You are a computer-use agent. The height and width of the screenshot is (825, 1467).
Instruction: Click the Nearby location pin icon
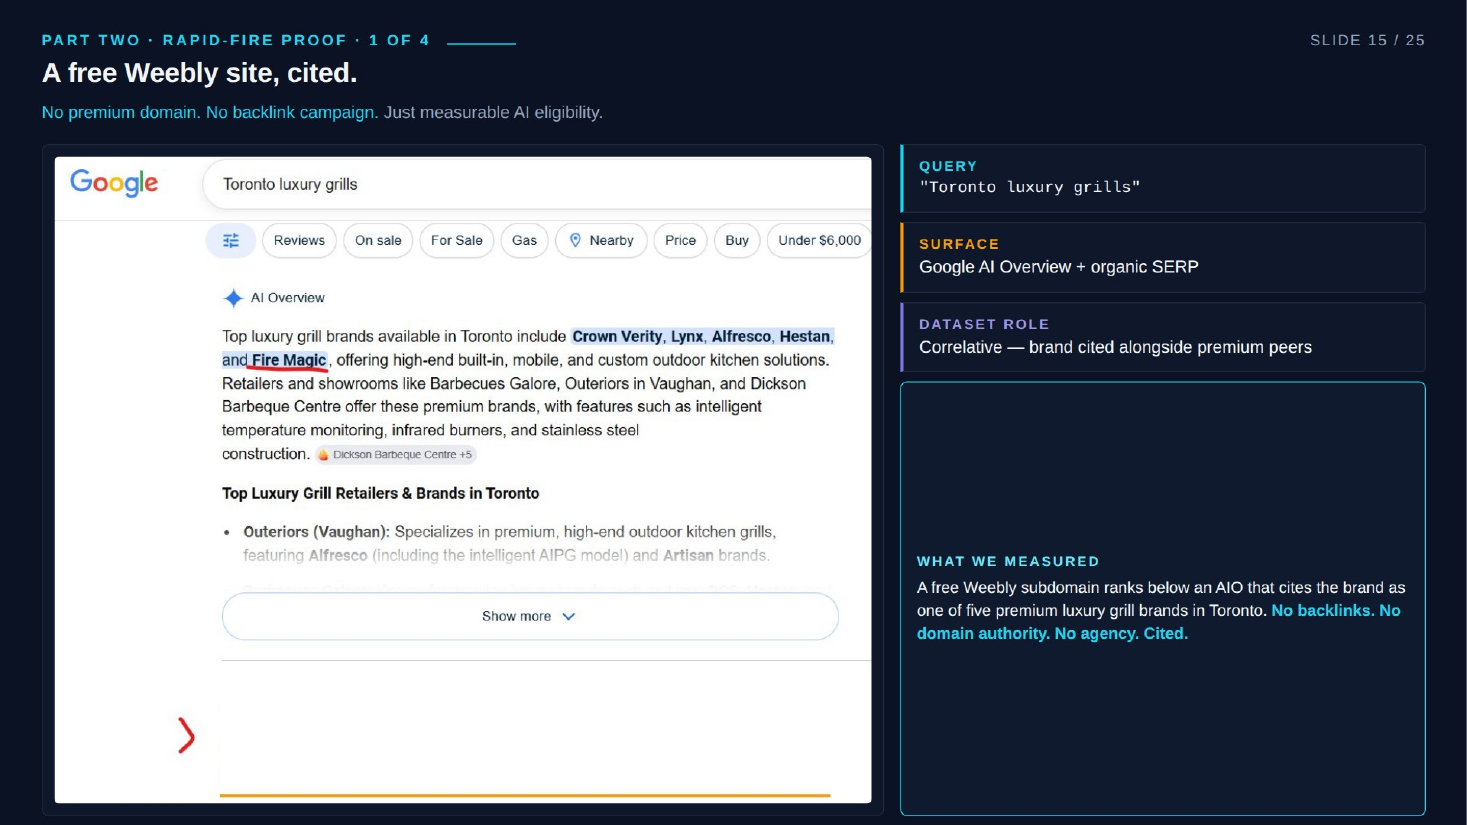(575, 240)
